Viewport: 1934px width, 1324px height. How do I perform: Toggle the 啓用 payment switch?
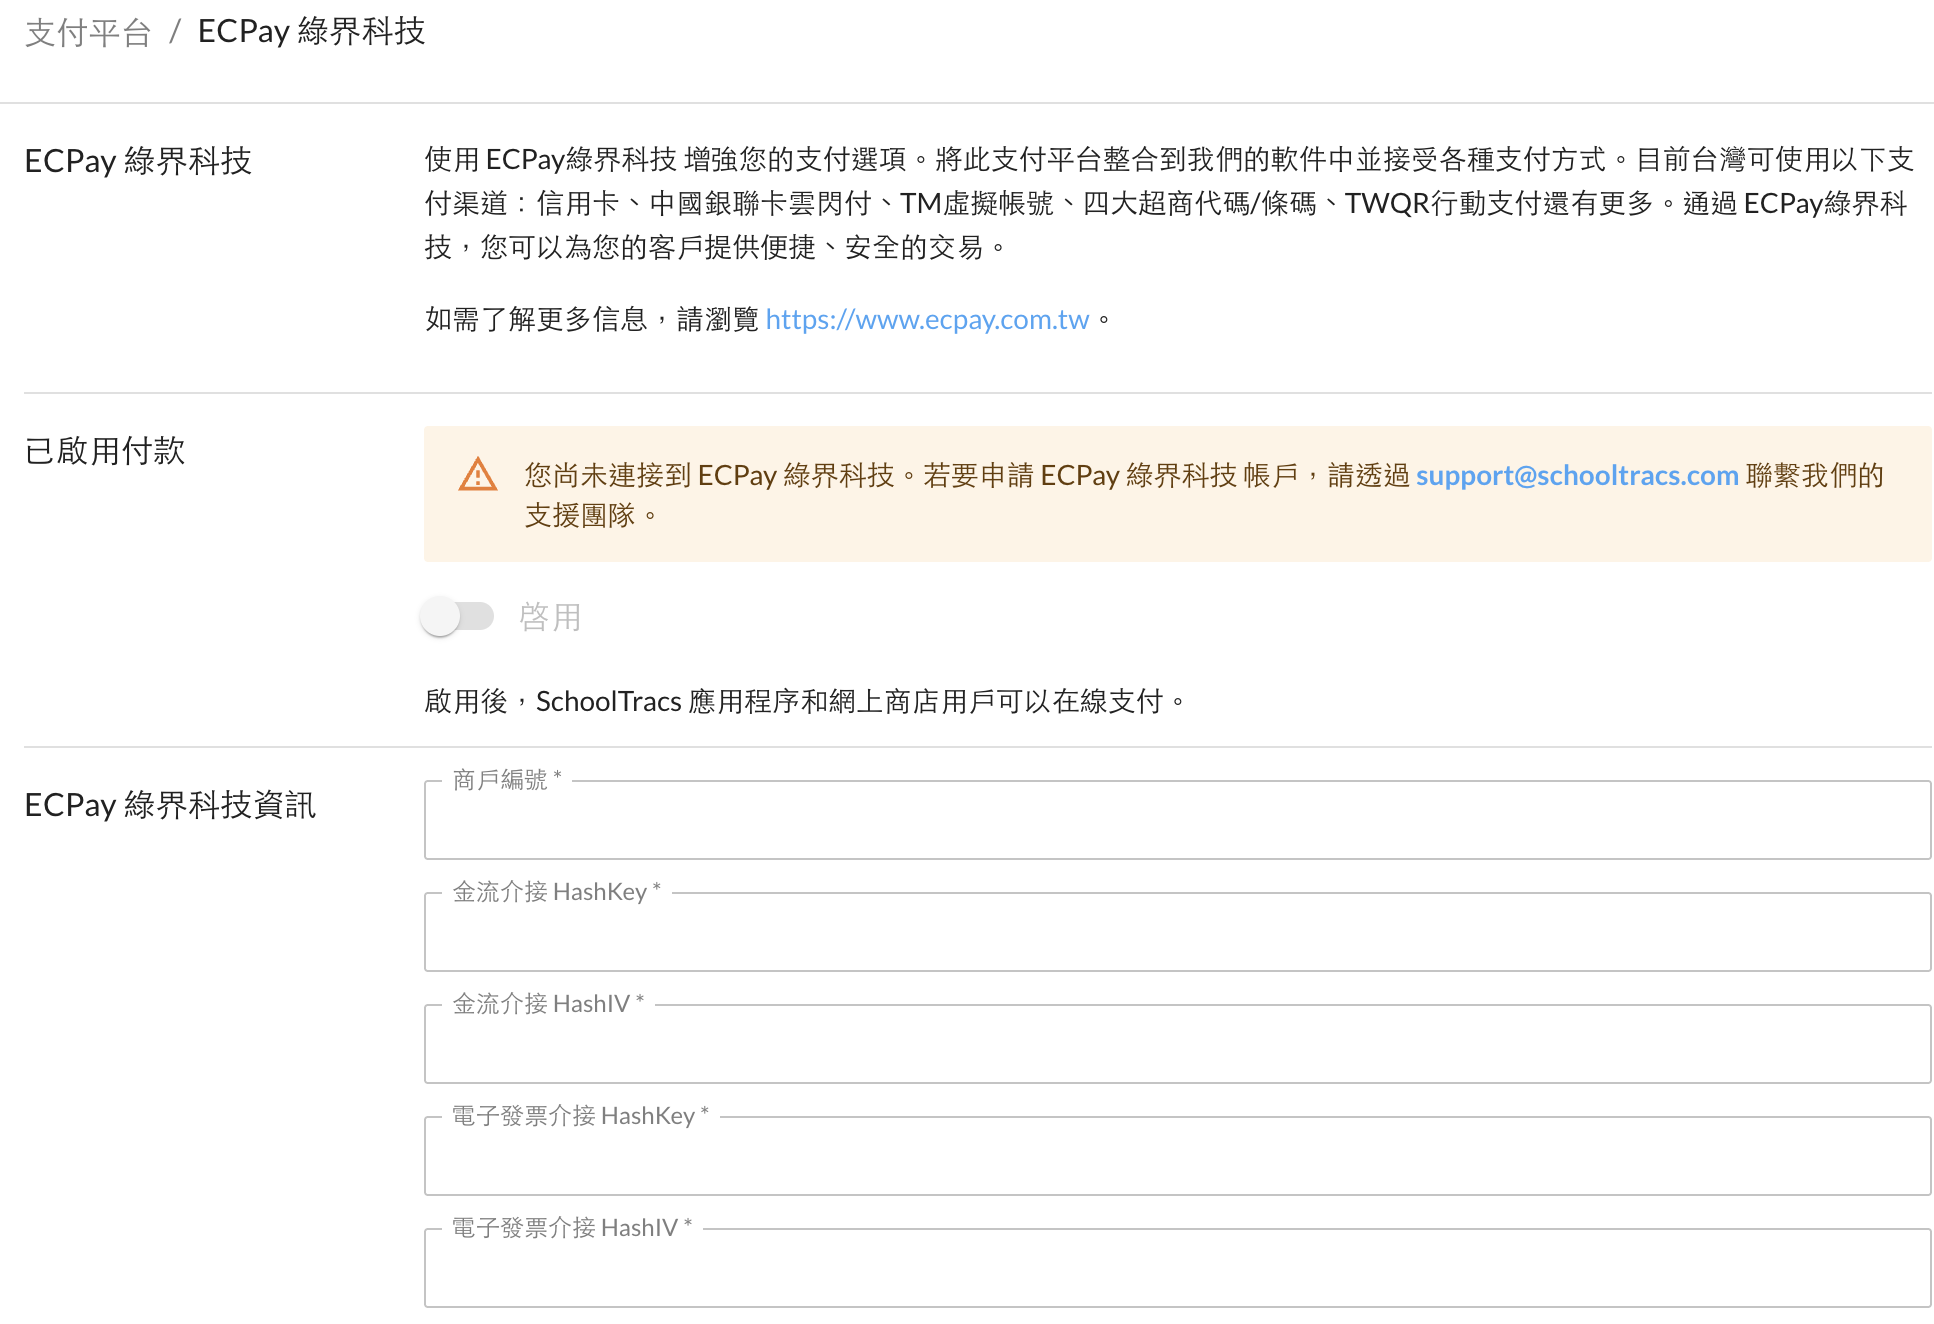tap(457, 616)
